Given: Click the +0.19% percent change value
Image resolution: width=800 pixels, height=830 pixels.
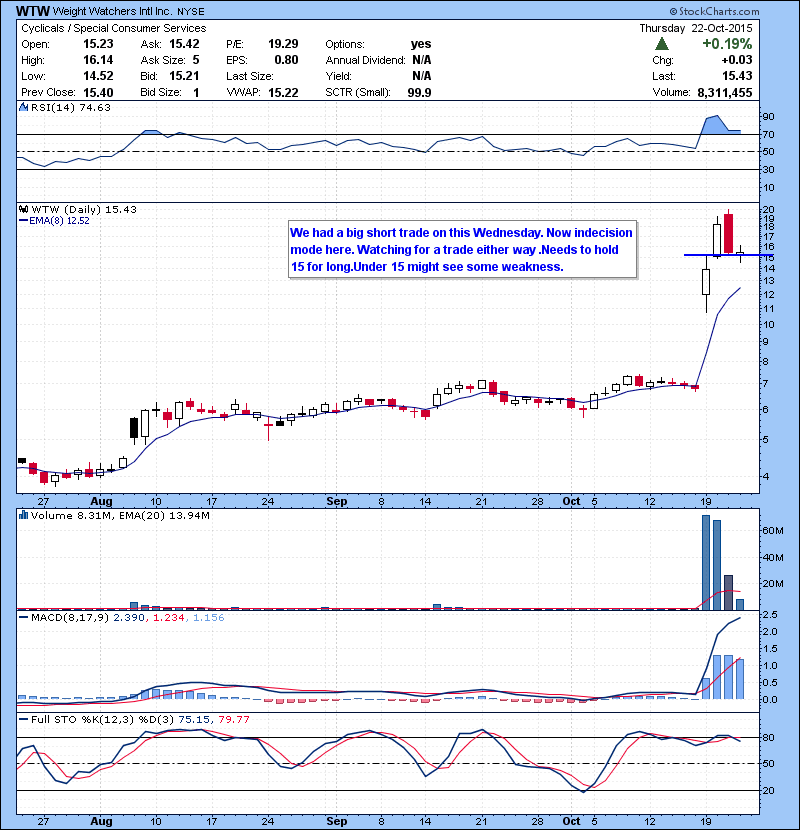Looking at the screenshot, I should [x=727, y=44].
